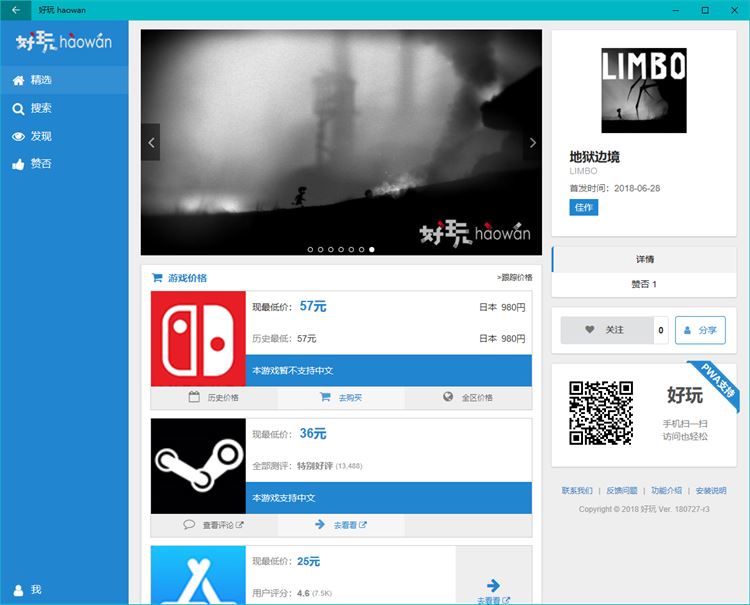Select the sixth carousel dot indicator
Viewport: 750px width, 605px height.
coord(362,249)
